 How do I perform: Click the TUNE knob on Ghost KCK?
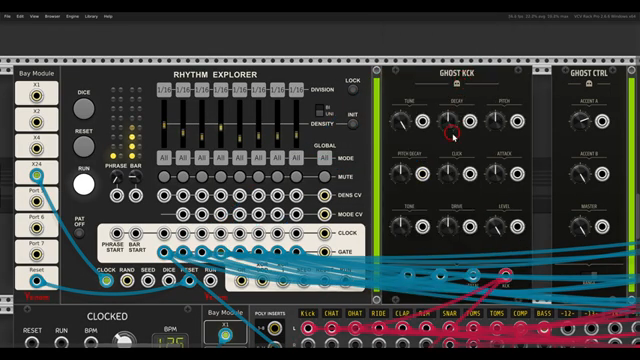click(x=400, y=121)
